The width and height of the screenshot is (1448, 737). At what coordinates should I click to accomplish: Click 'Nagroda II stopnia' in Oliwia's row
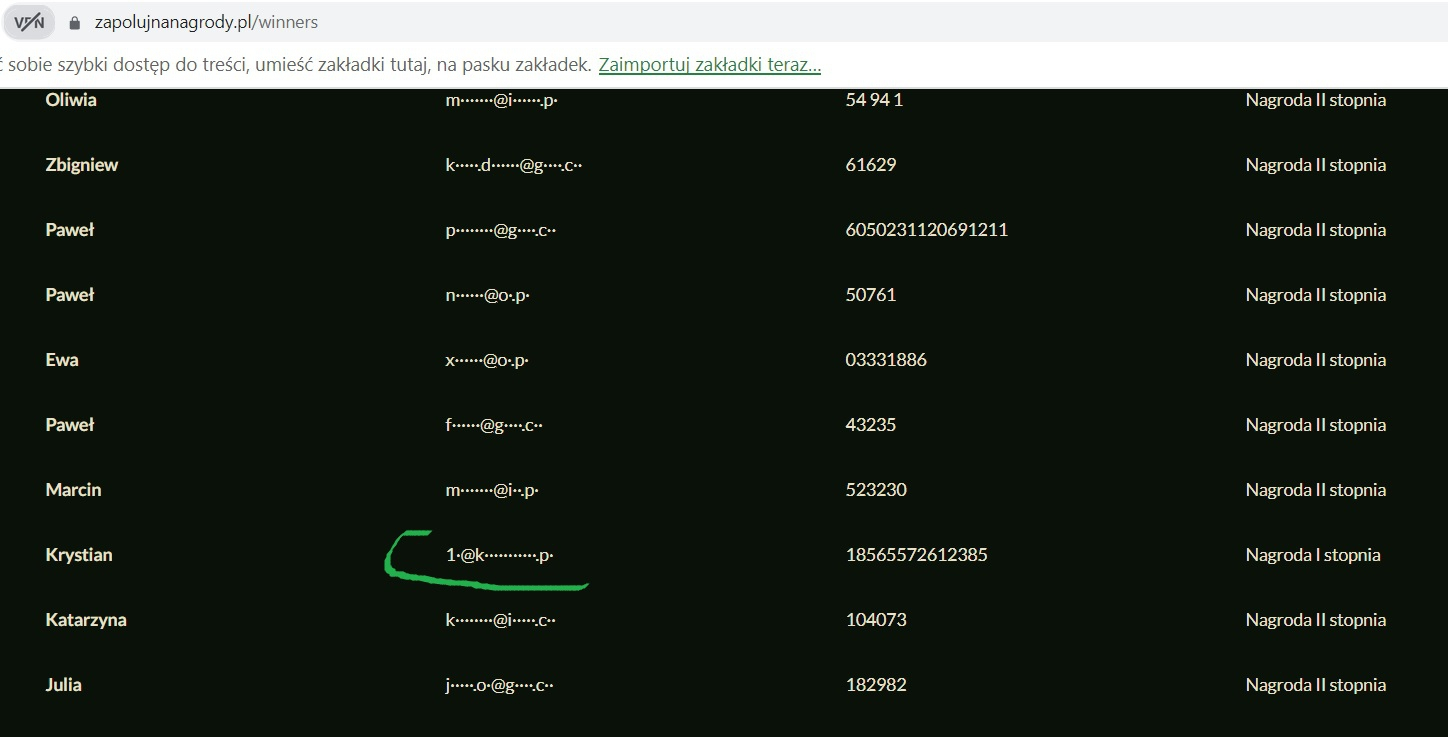point(1315,100)
